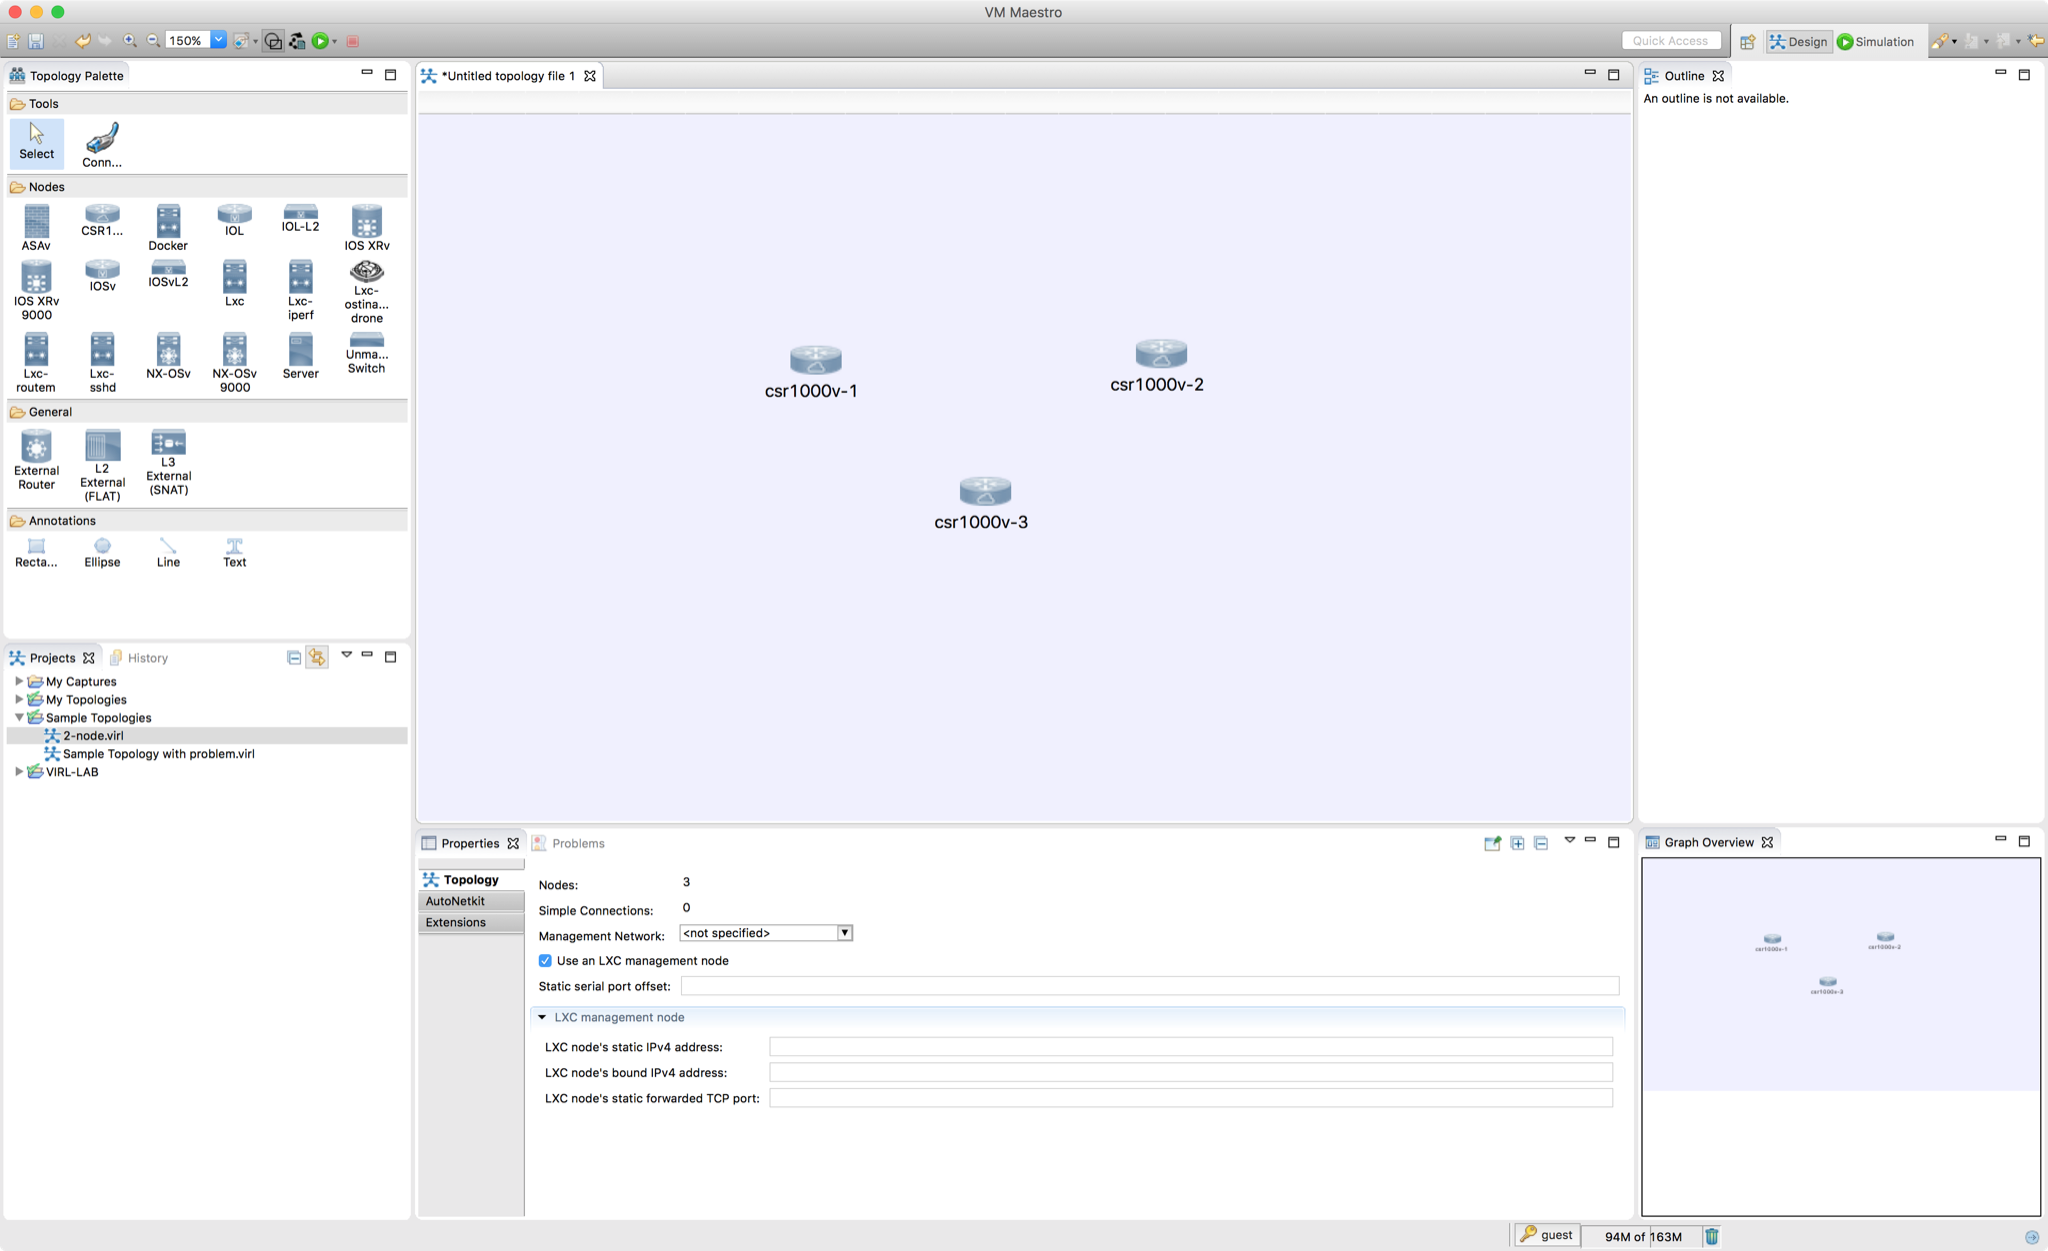Viewport: 2048px width, 1251px height.
Task: Click the guest user status button
Action: (x=1547, y=1235)
